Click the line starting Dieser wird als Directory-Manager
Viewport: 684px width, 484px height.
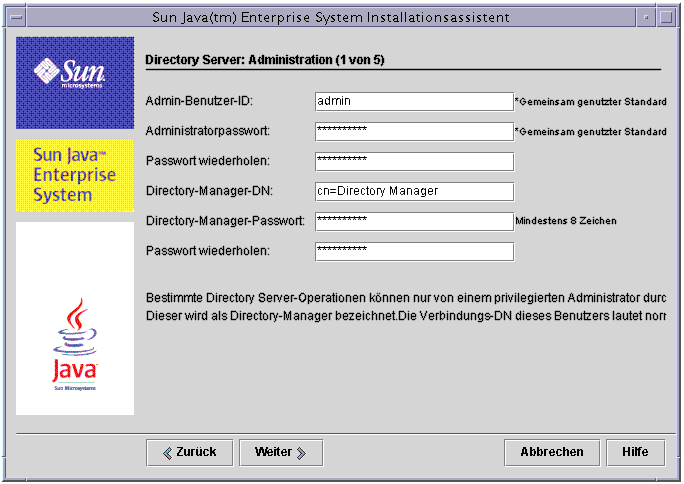406,316
